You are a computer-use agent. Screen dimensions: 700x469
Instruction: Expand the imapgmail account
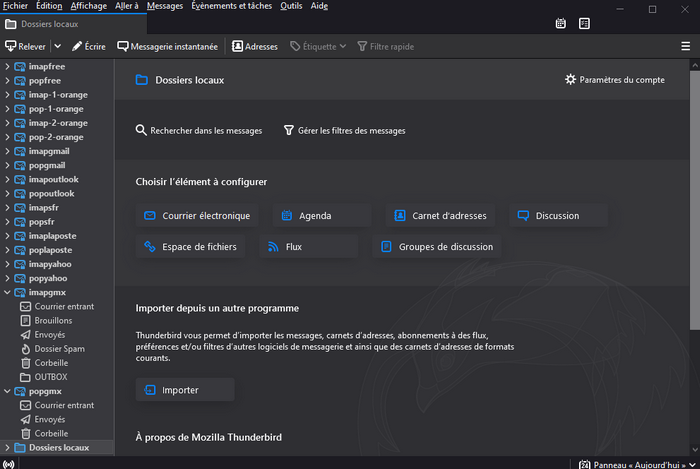coord(7,151)
